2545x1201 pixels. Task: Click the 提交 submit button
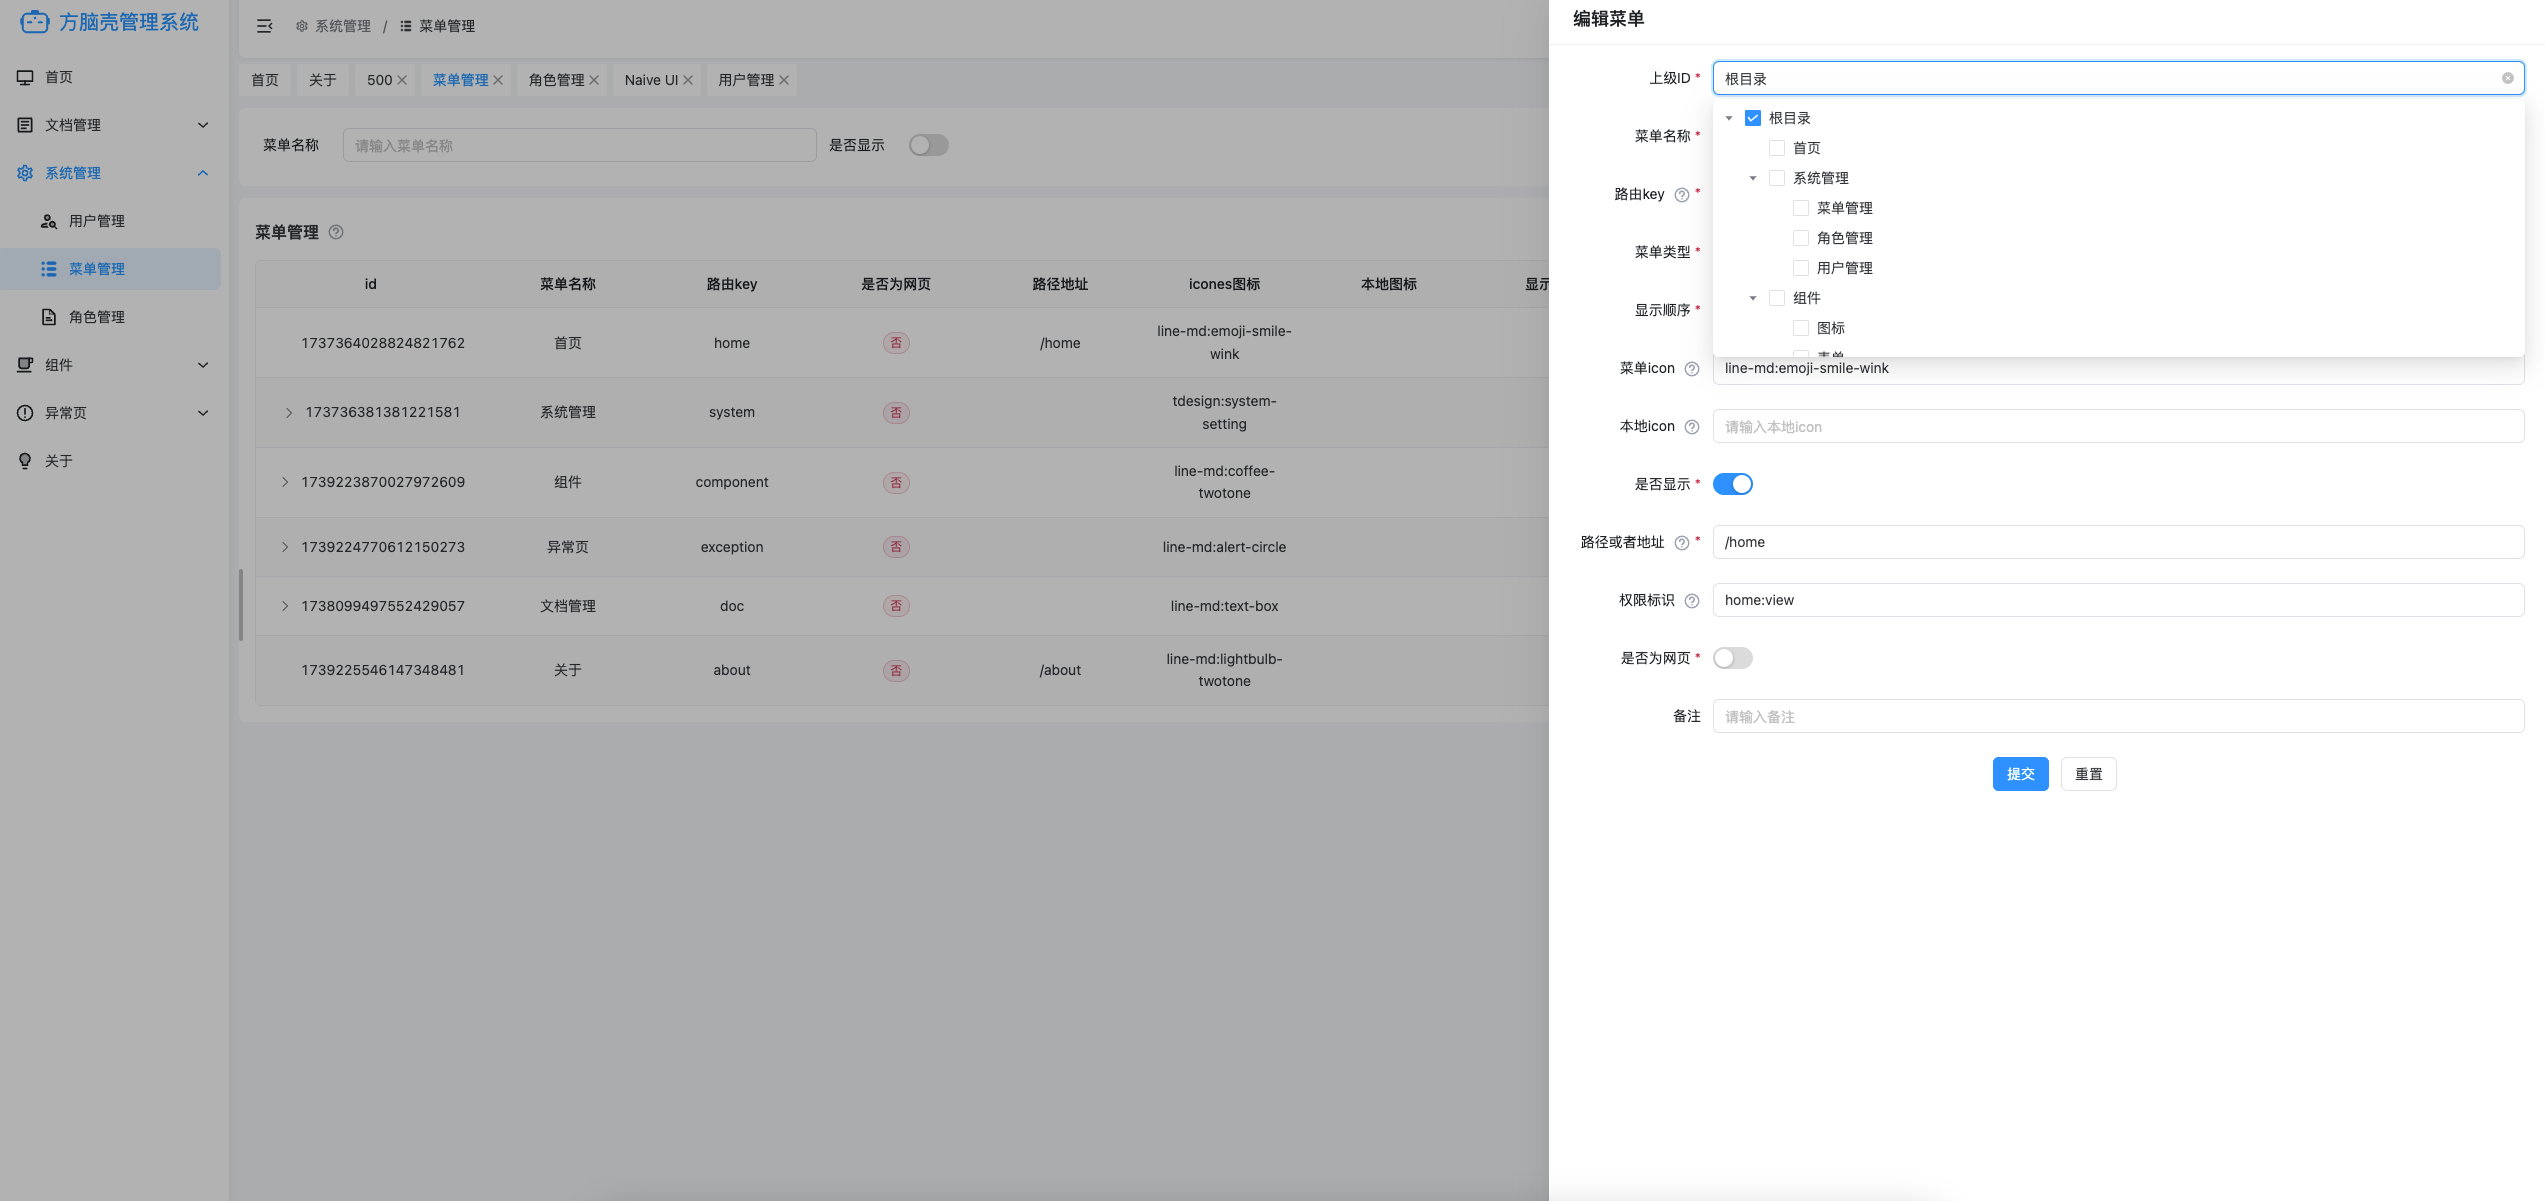(x=2019, y=774)
